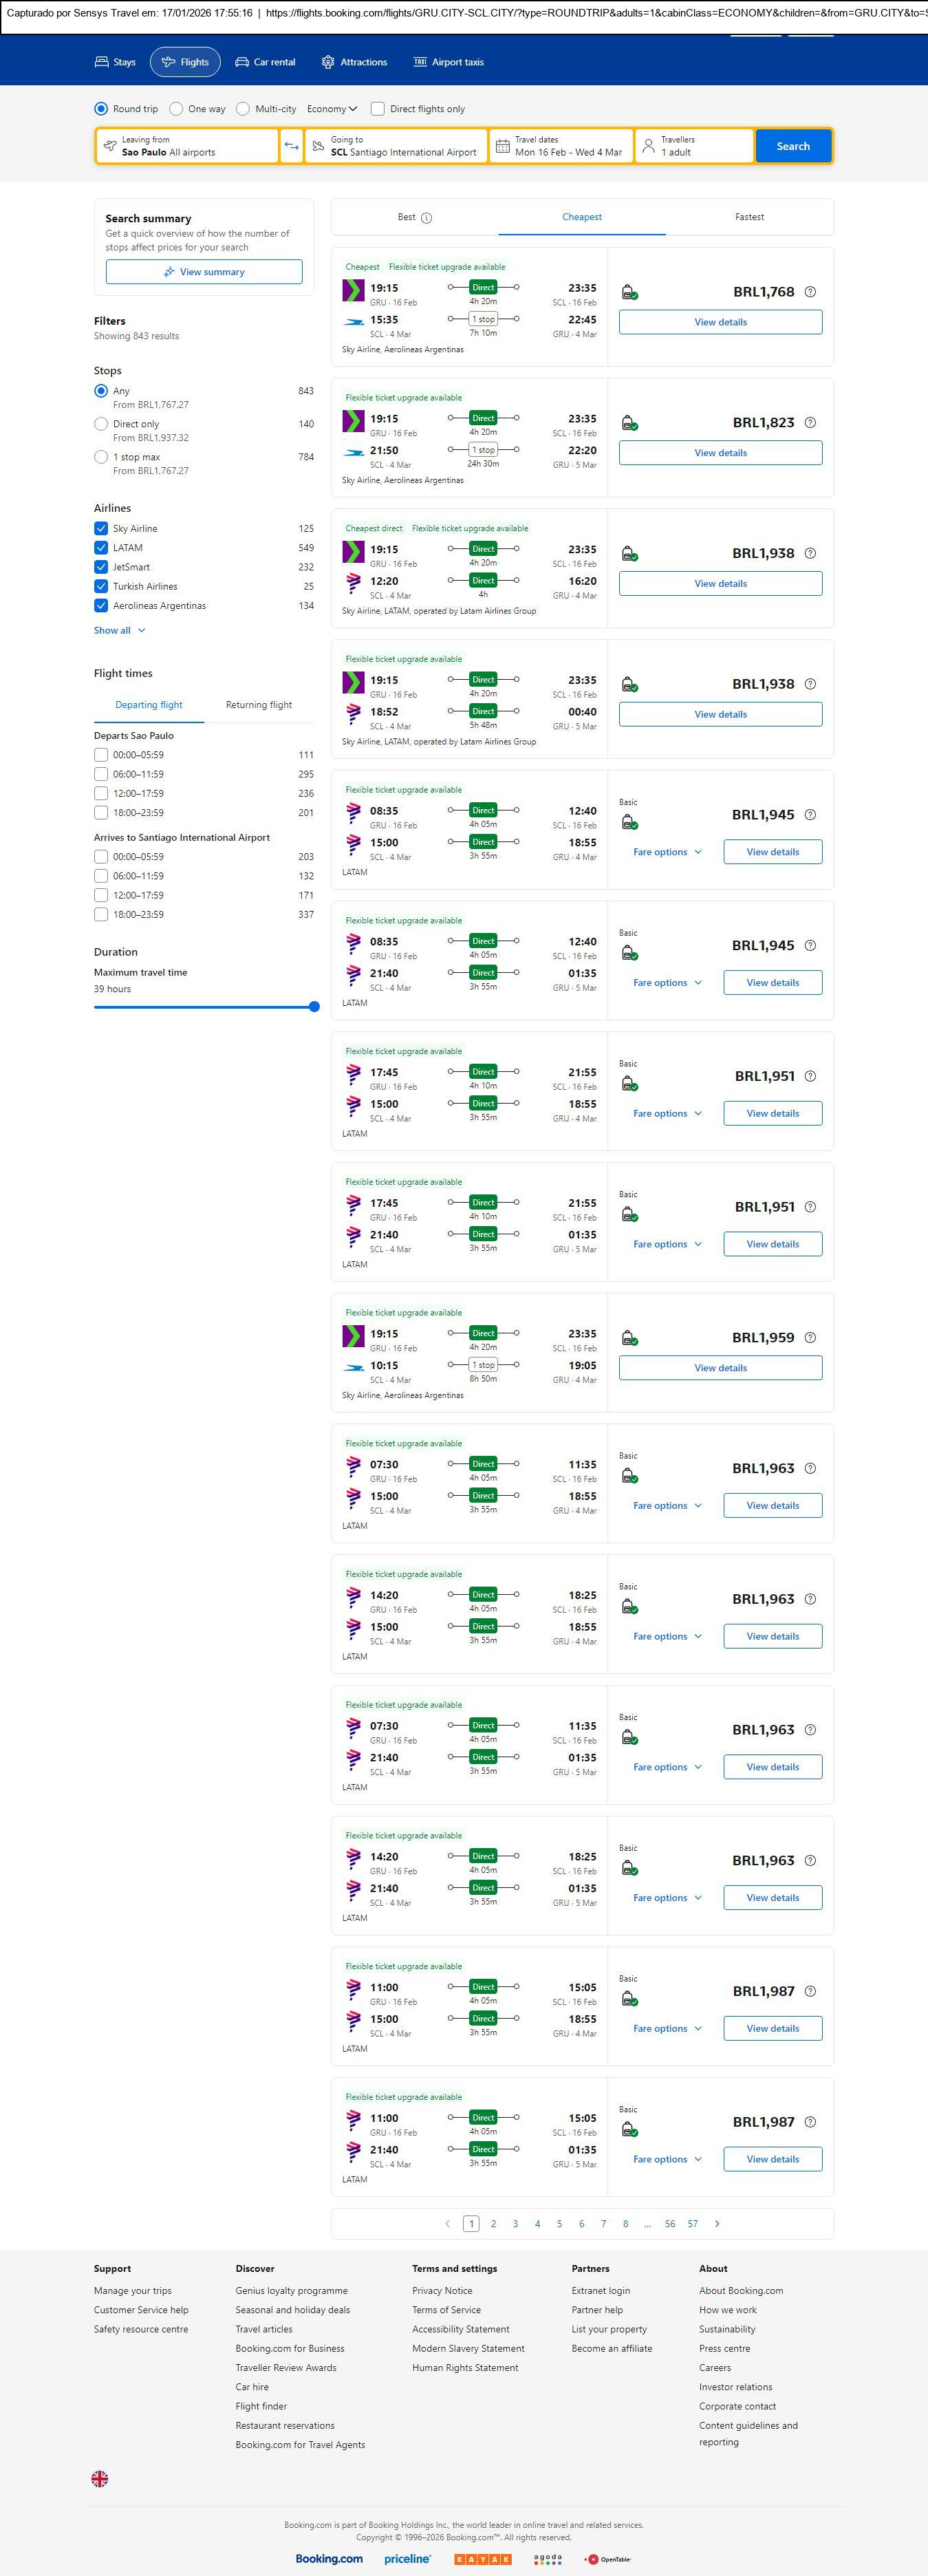The image size is (928, 2576).
Task: Open the Returning flight times tab
Action: click(x=259, y=705)
